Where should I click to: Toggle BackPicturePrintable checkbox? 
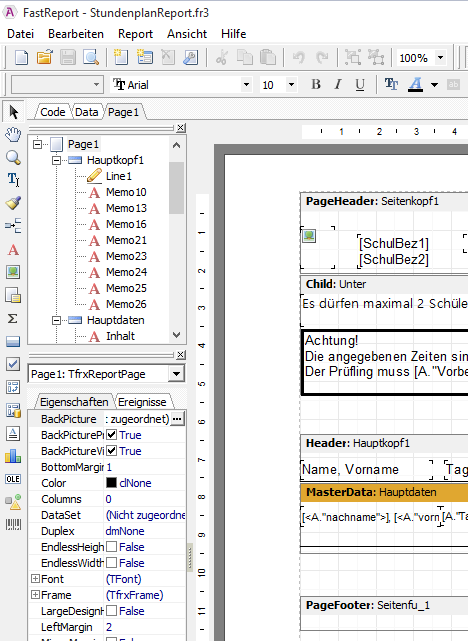(112, 435)
